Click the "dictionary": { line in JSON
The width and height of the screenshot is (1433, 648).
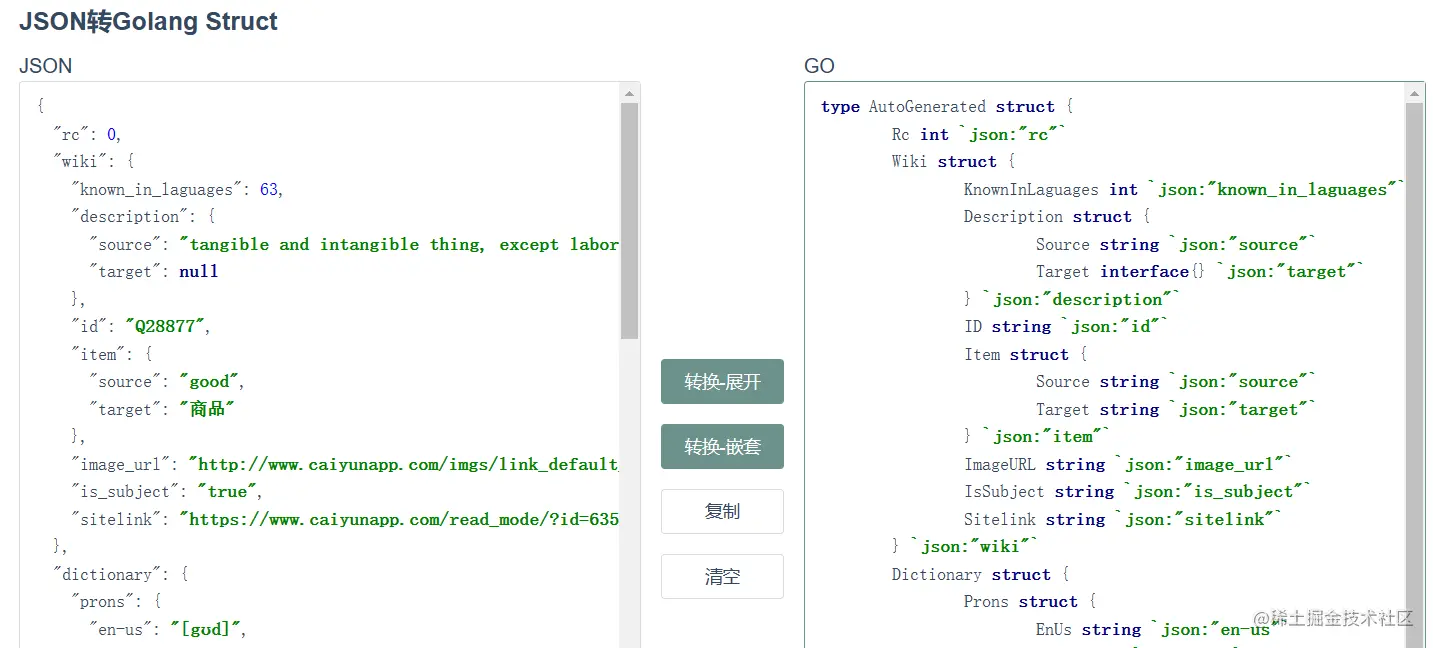121,574
